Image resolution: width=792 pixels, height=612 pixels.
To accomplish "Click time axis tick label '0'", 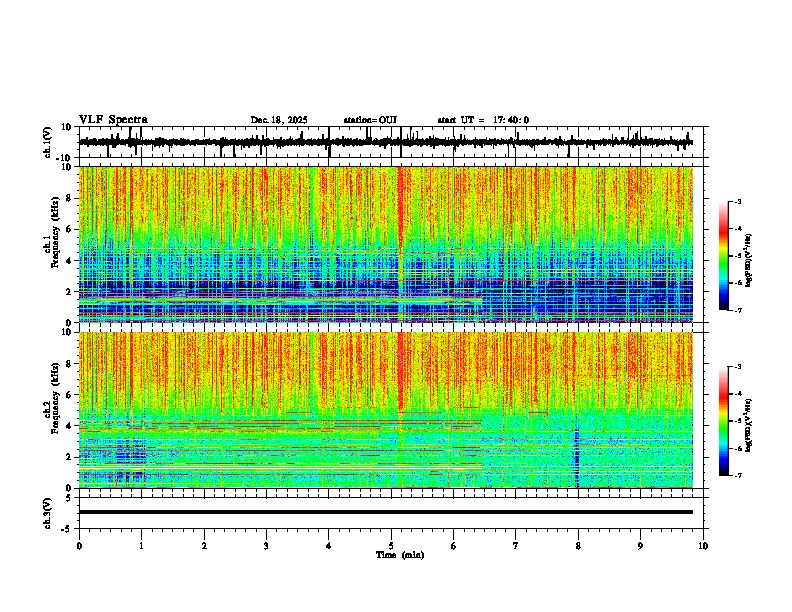I will pyautogui.click(x=79, y=546).
